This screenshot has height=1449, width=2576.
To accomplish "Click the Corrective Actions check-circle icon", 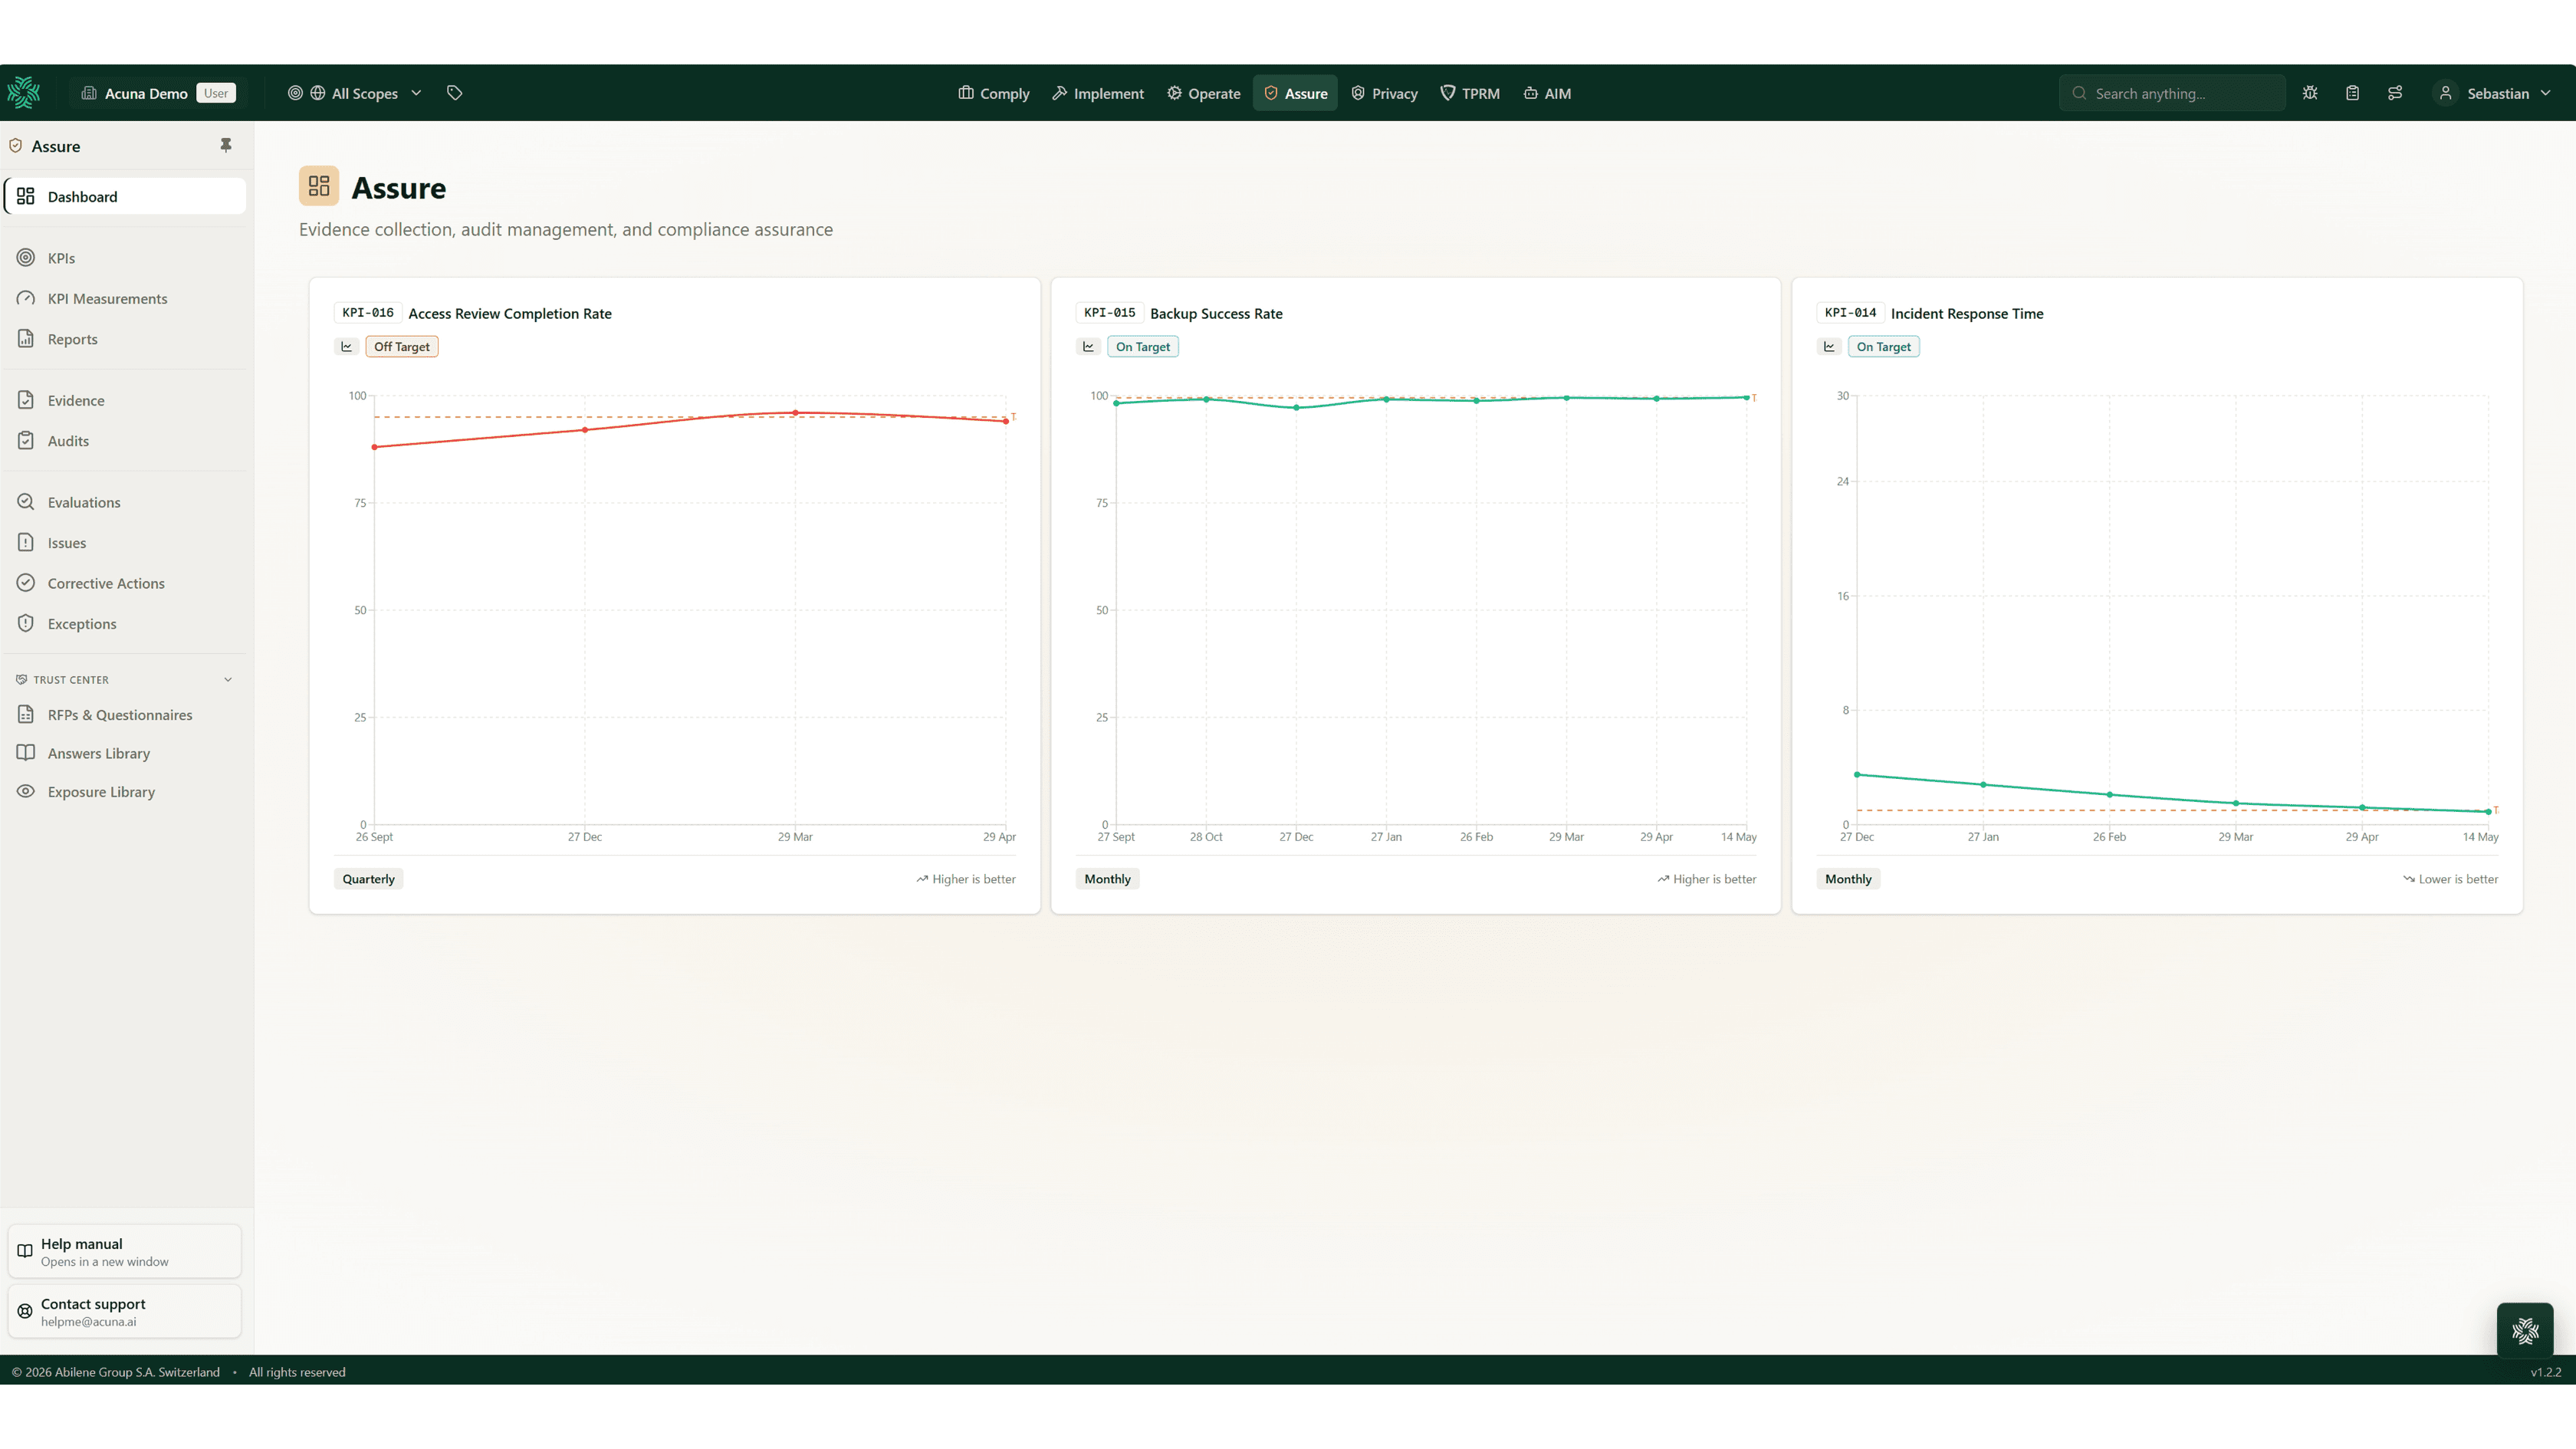I will pyautogui.click(x=26, y=583).
